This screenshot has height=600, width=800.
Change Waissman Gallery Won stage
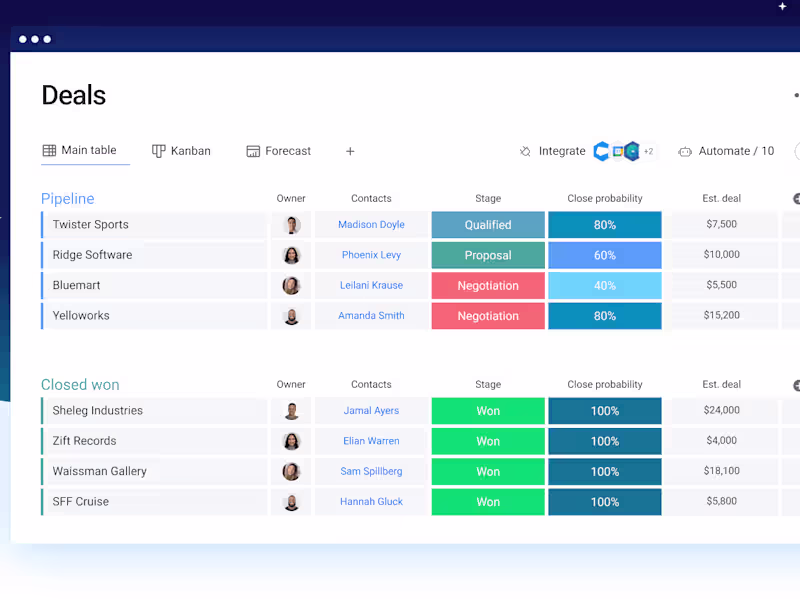coord(488,472)
